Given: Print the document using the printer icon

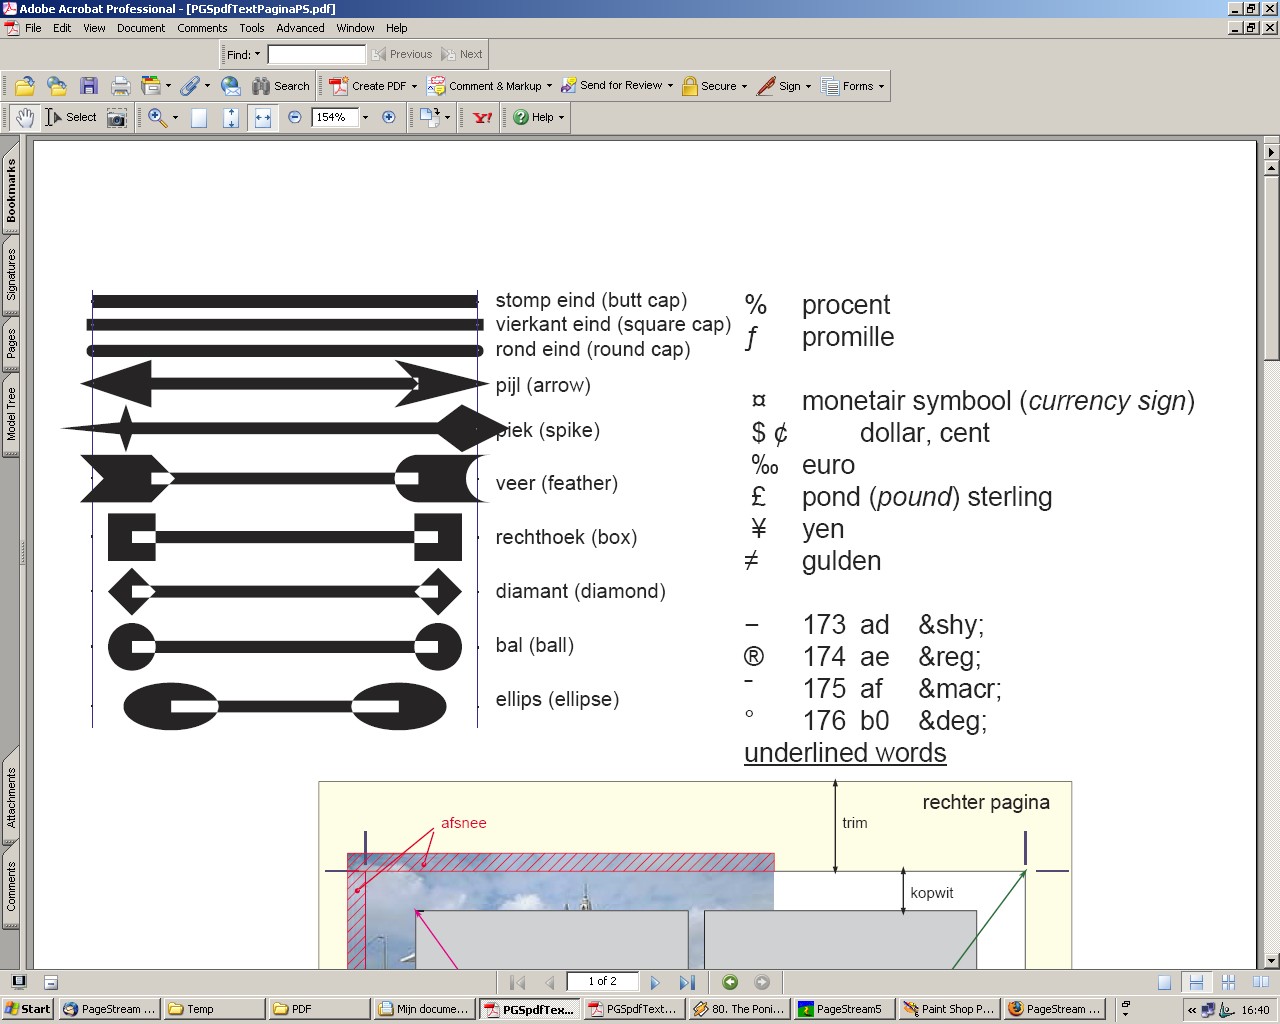Looking at the screenshot, I should (120, 87).
